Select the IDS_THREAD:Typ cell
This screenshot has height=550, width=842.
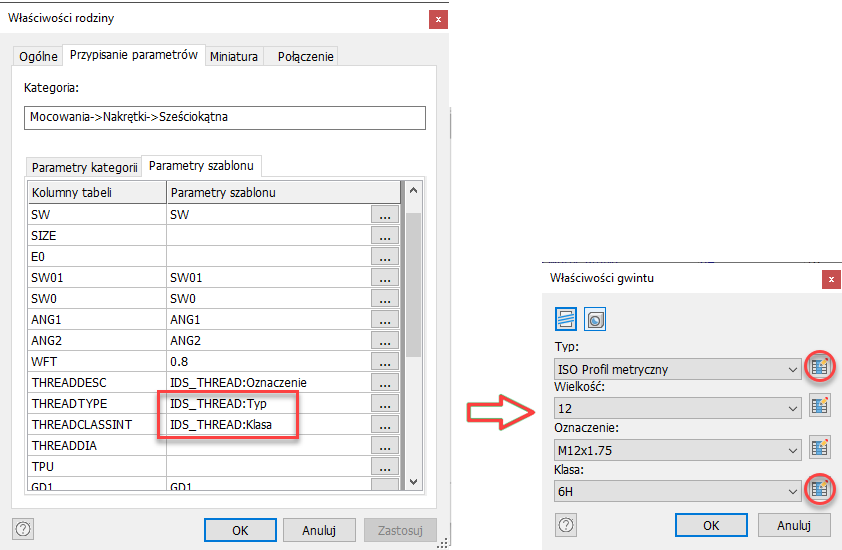[x=268, y=403]
